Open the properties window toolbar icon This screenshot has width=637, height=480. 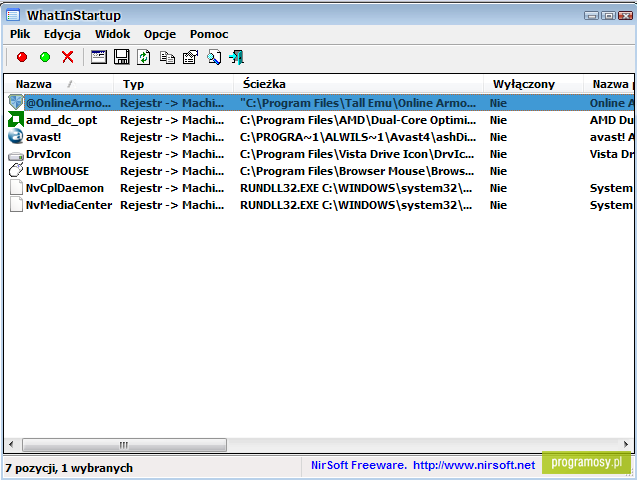(99, 57)
